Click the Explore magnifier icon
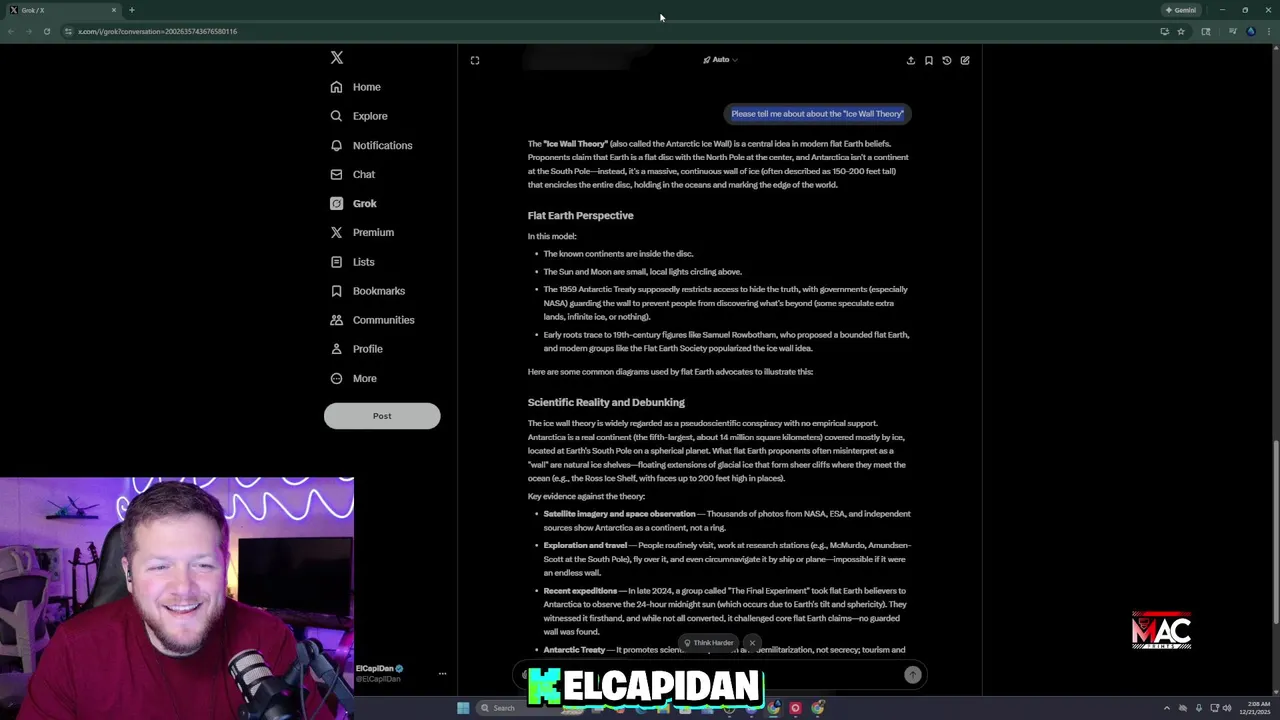 point(337,116)
